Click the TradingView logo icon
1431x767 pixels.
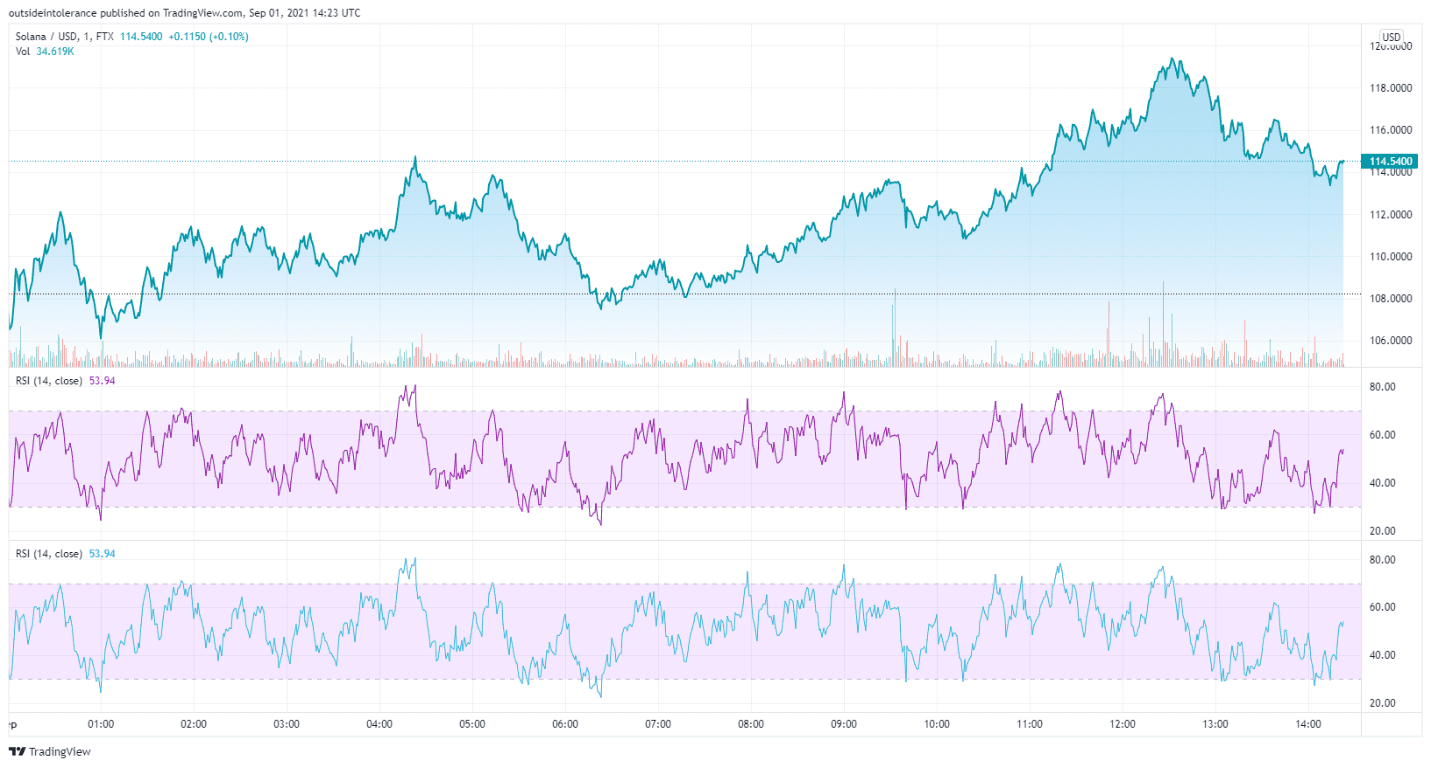click(x=17, y=752)
